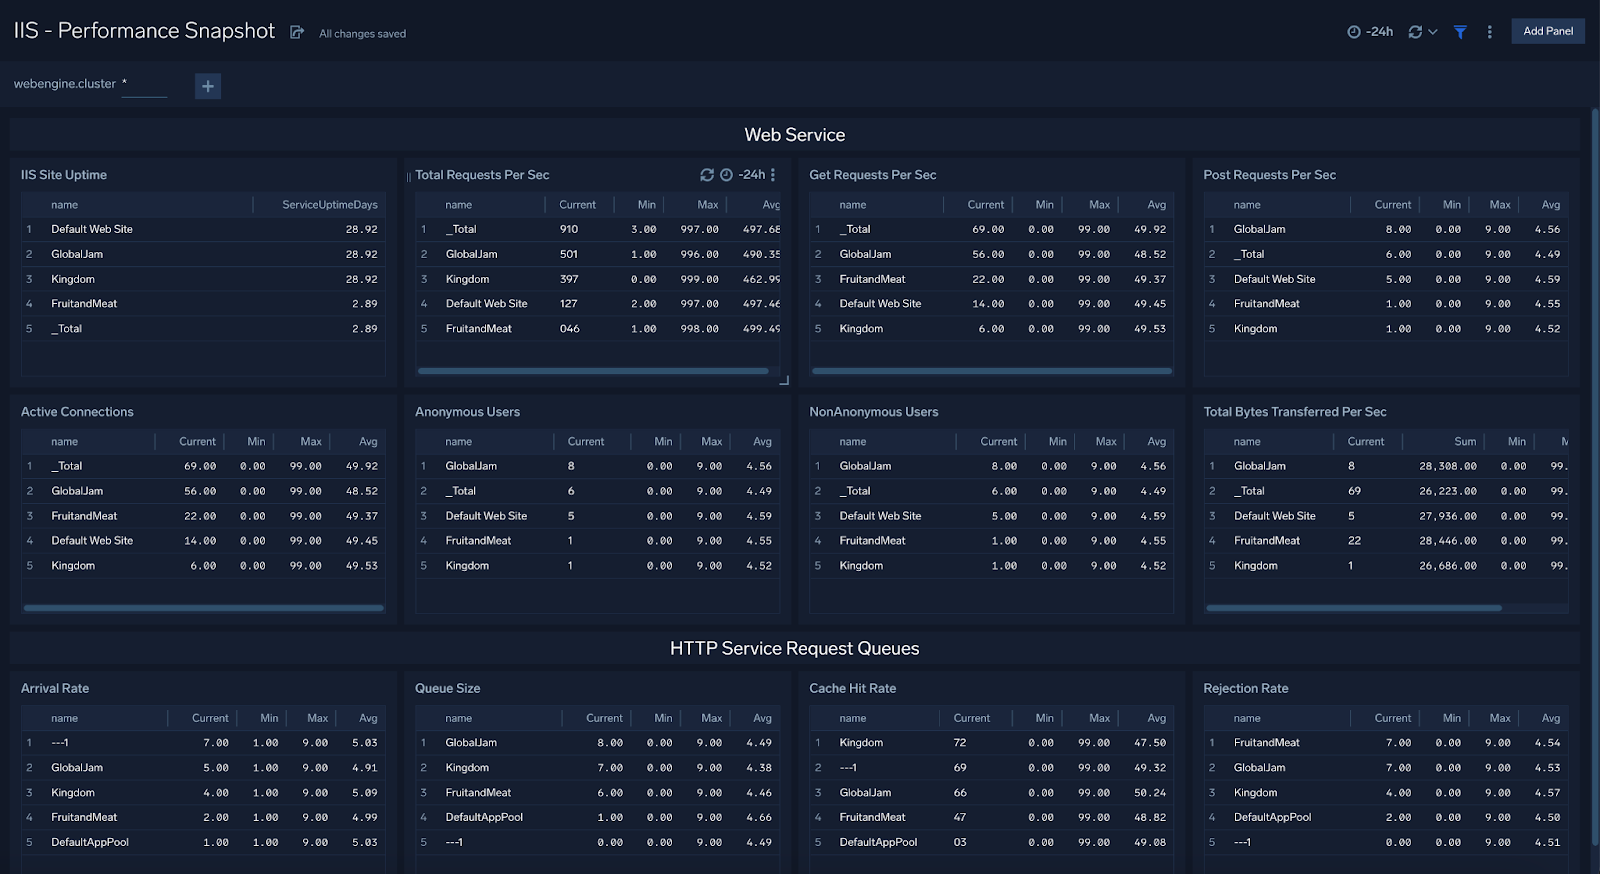1600x874 pixels.
Task: Expand the refresh interval dropdown arrow
Action: 1433,32
